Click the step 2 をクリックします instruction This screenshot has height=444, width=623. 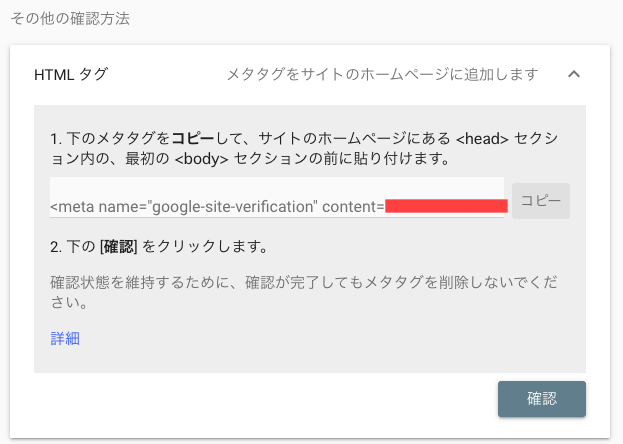tap(204, 247)
